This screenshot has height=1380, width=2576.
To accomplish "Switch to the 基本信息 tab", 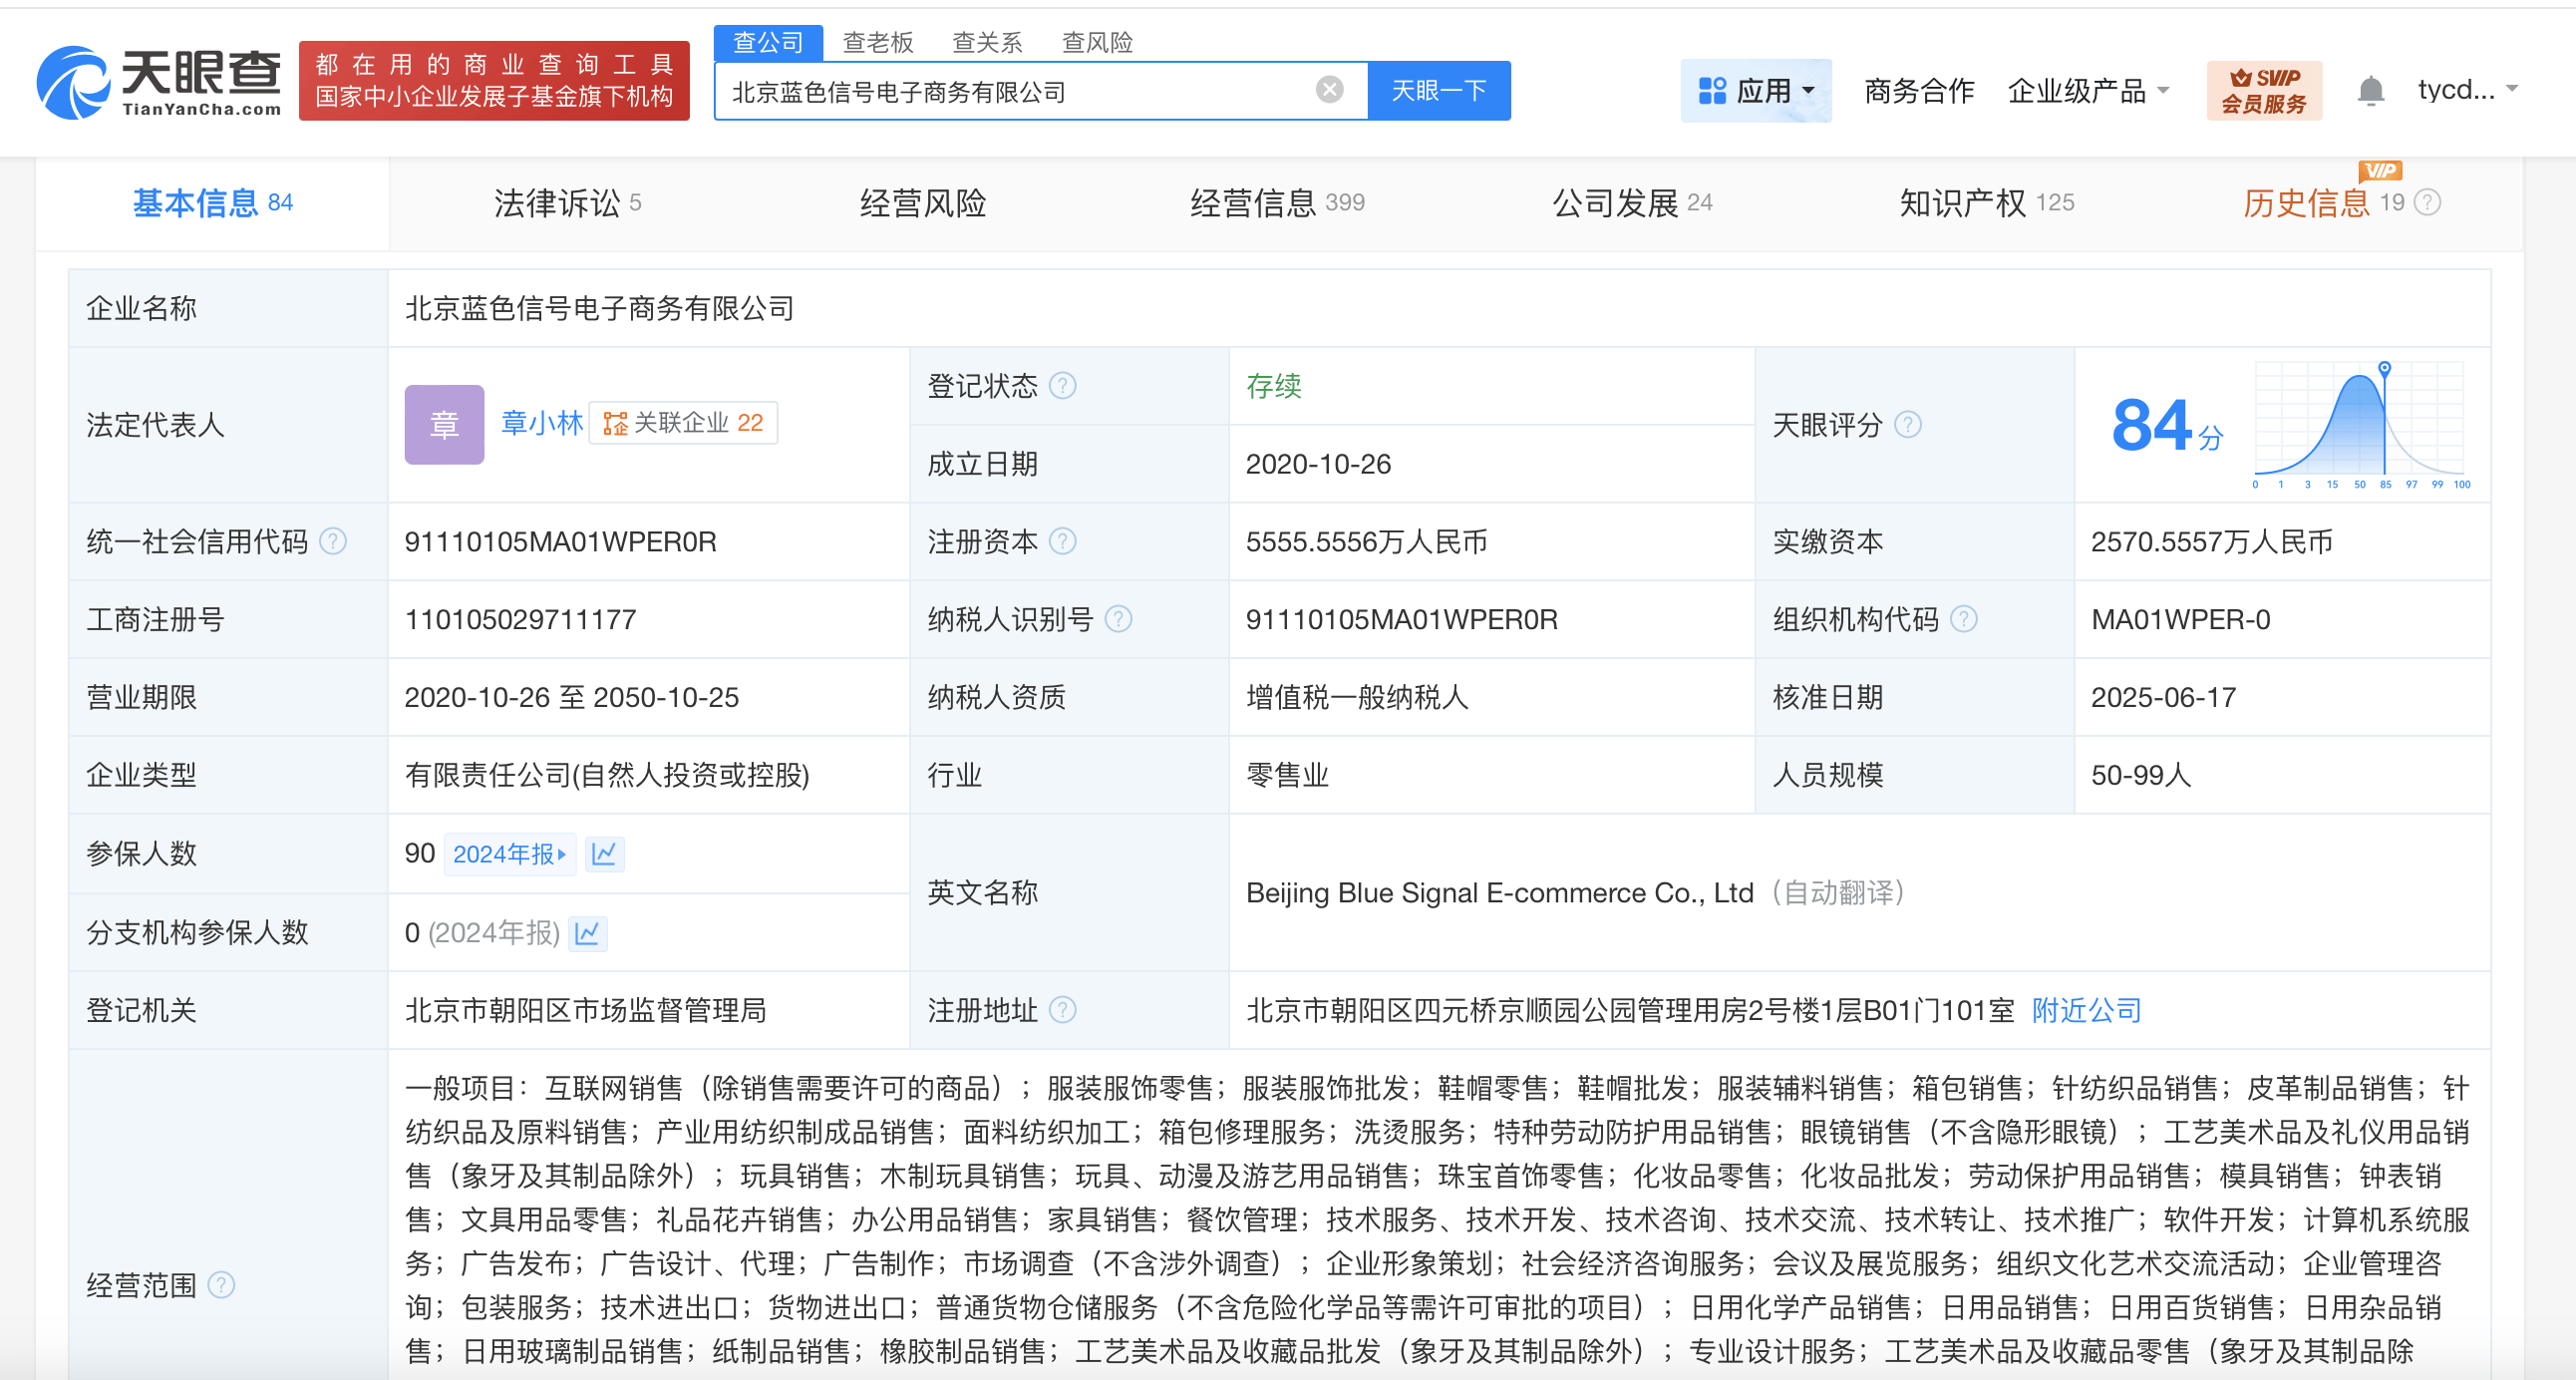I will click(x=212, y=203).
